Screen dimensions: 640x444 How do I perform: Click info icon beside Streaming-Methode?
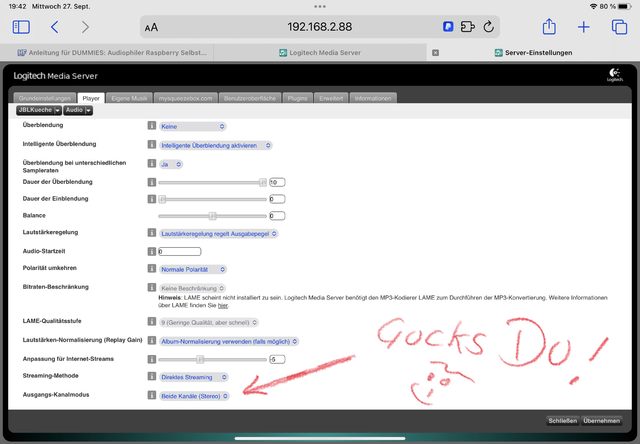click(152, 377)
